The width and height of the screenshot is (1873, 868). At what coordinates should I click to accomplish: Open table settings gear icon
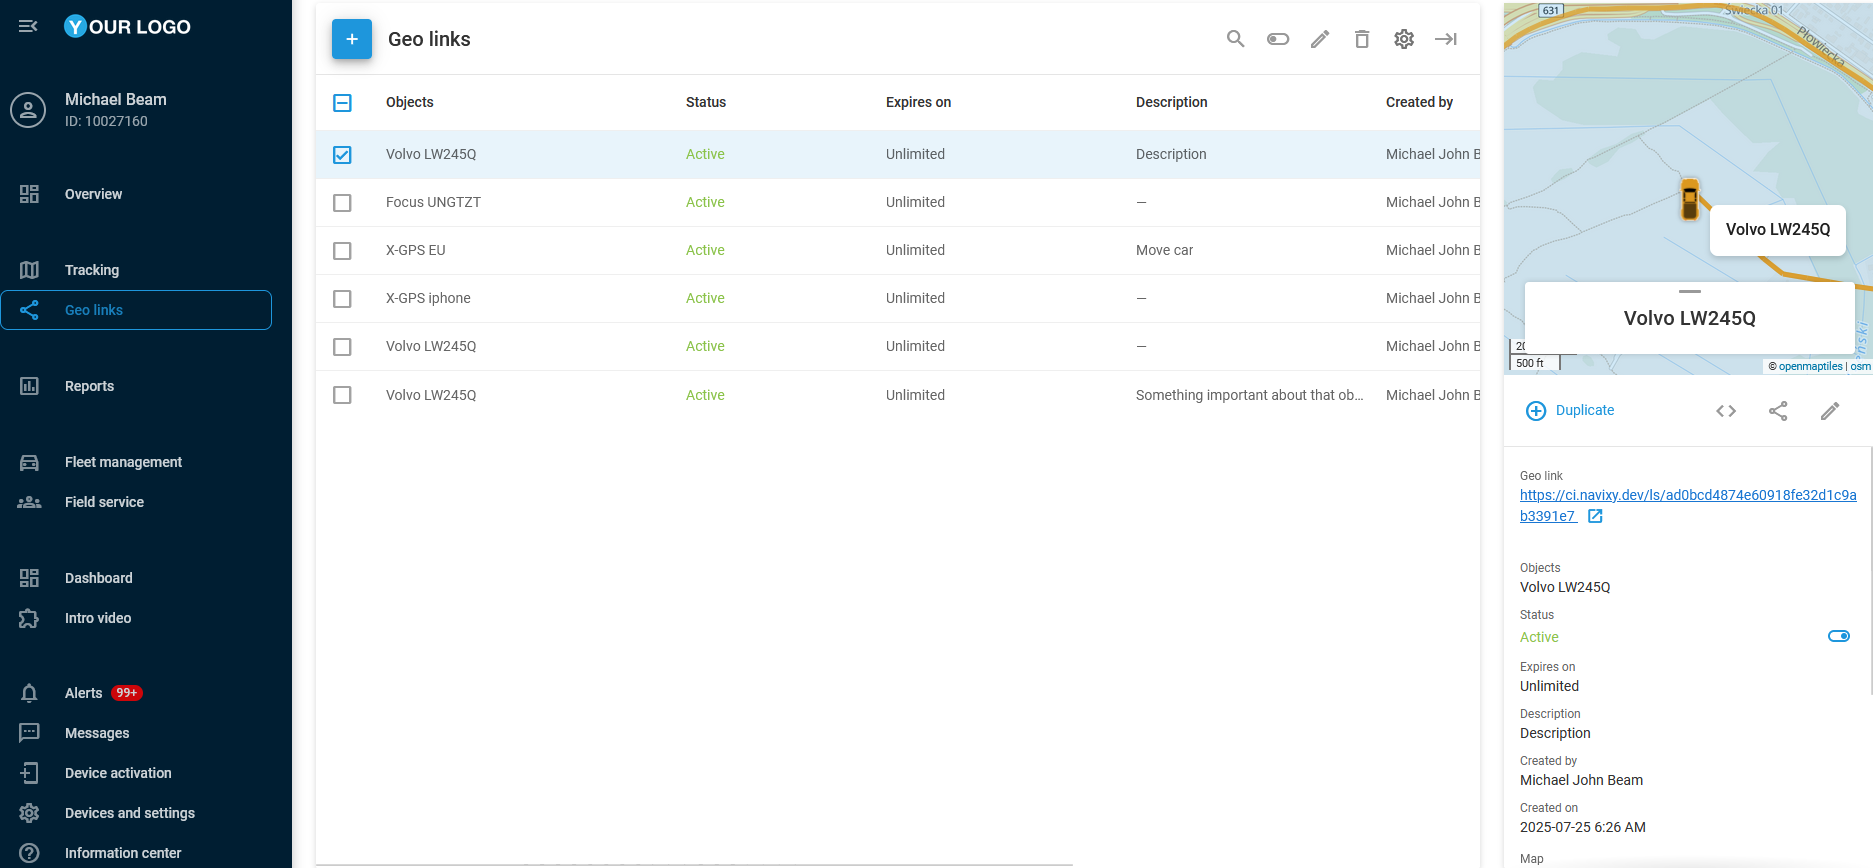point(1404,39)
